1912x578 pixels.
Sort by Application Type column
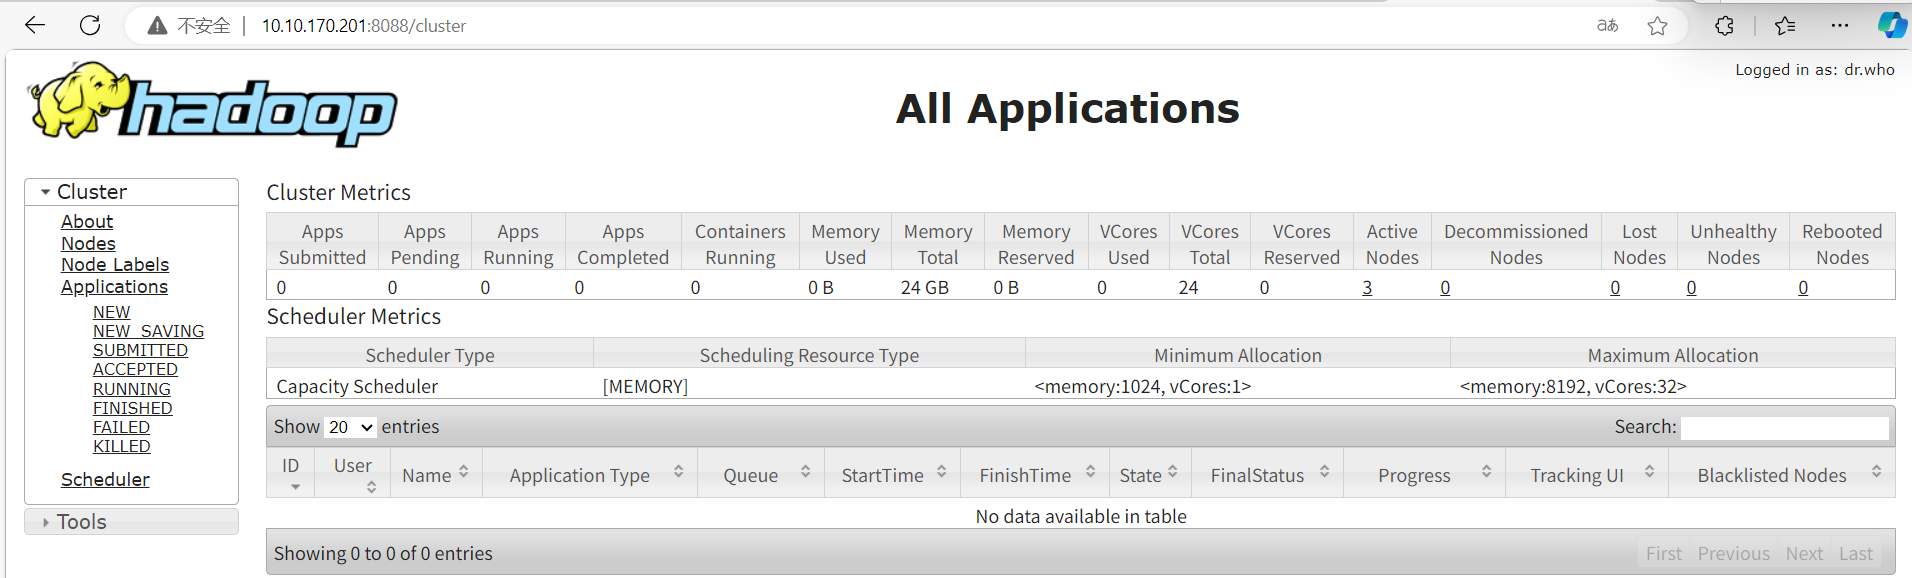[590, 473]
